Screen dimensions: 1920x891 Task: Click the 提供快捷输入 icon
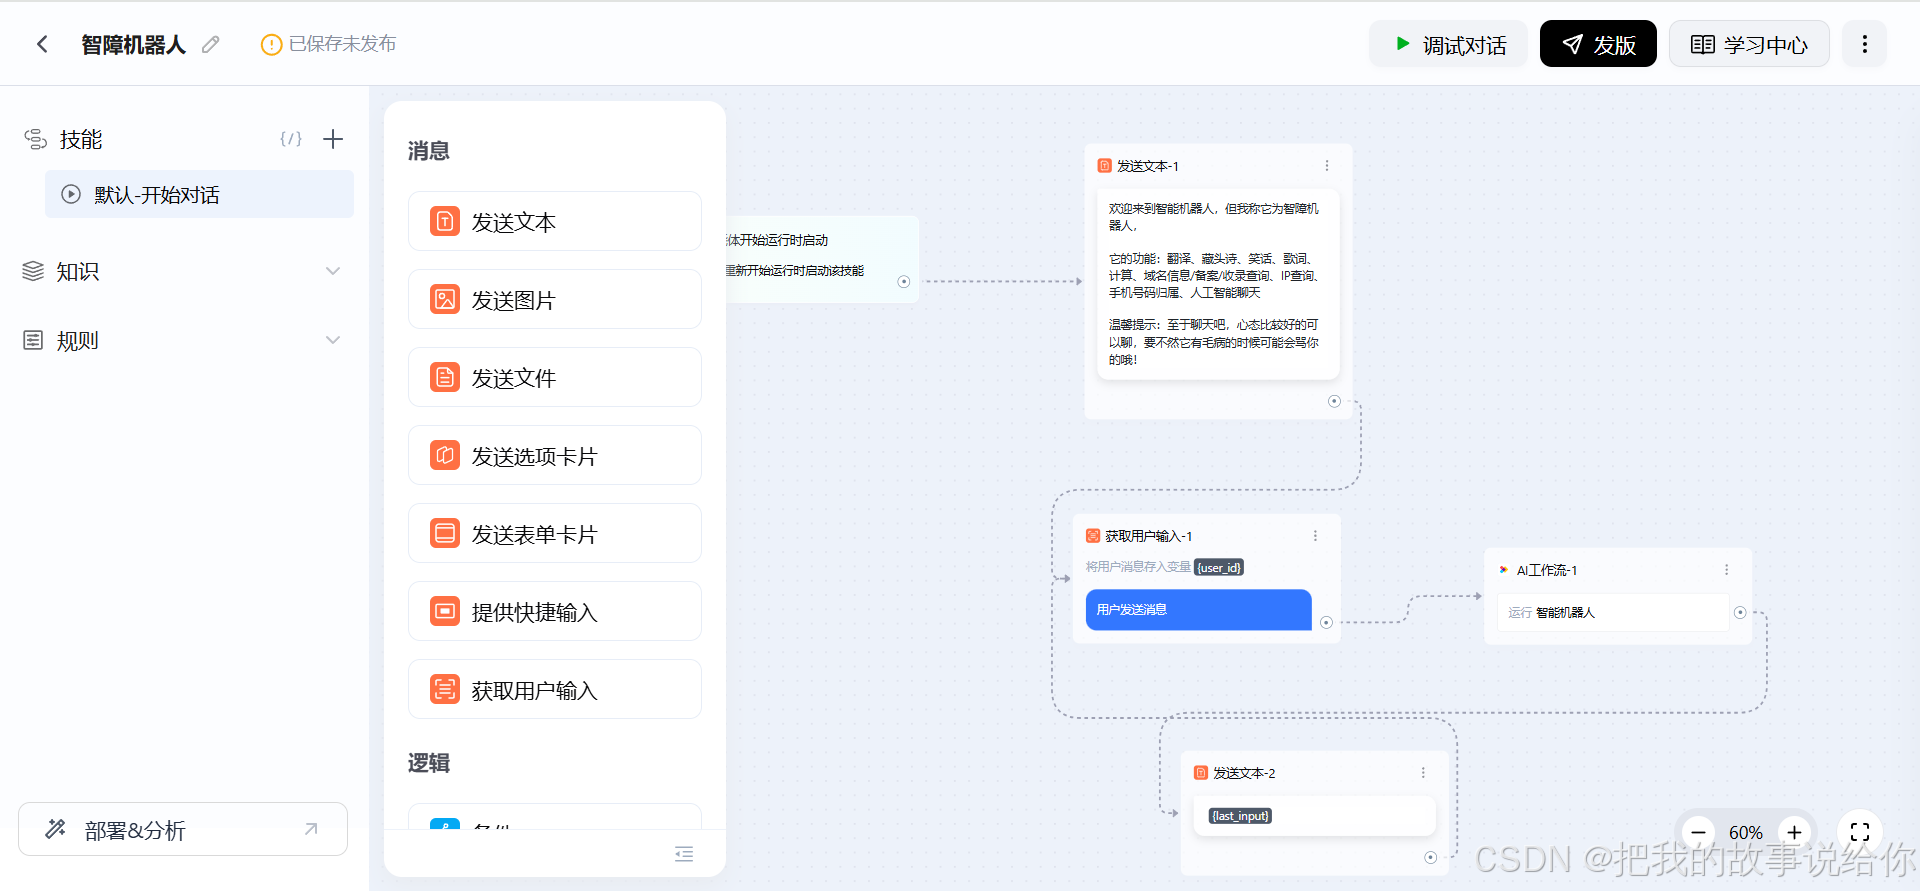coord(445,611)
